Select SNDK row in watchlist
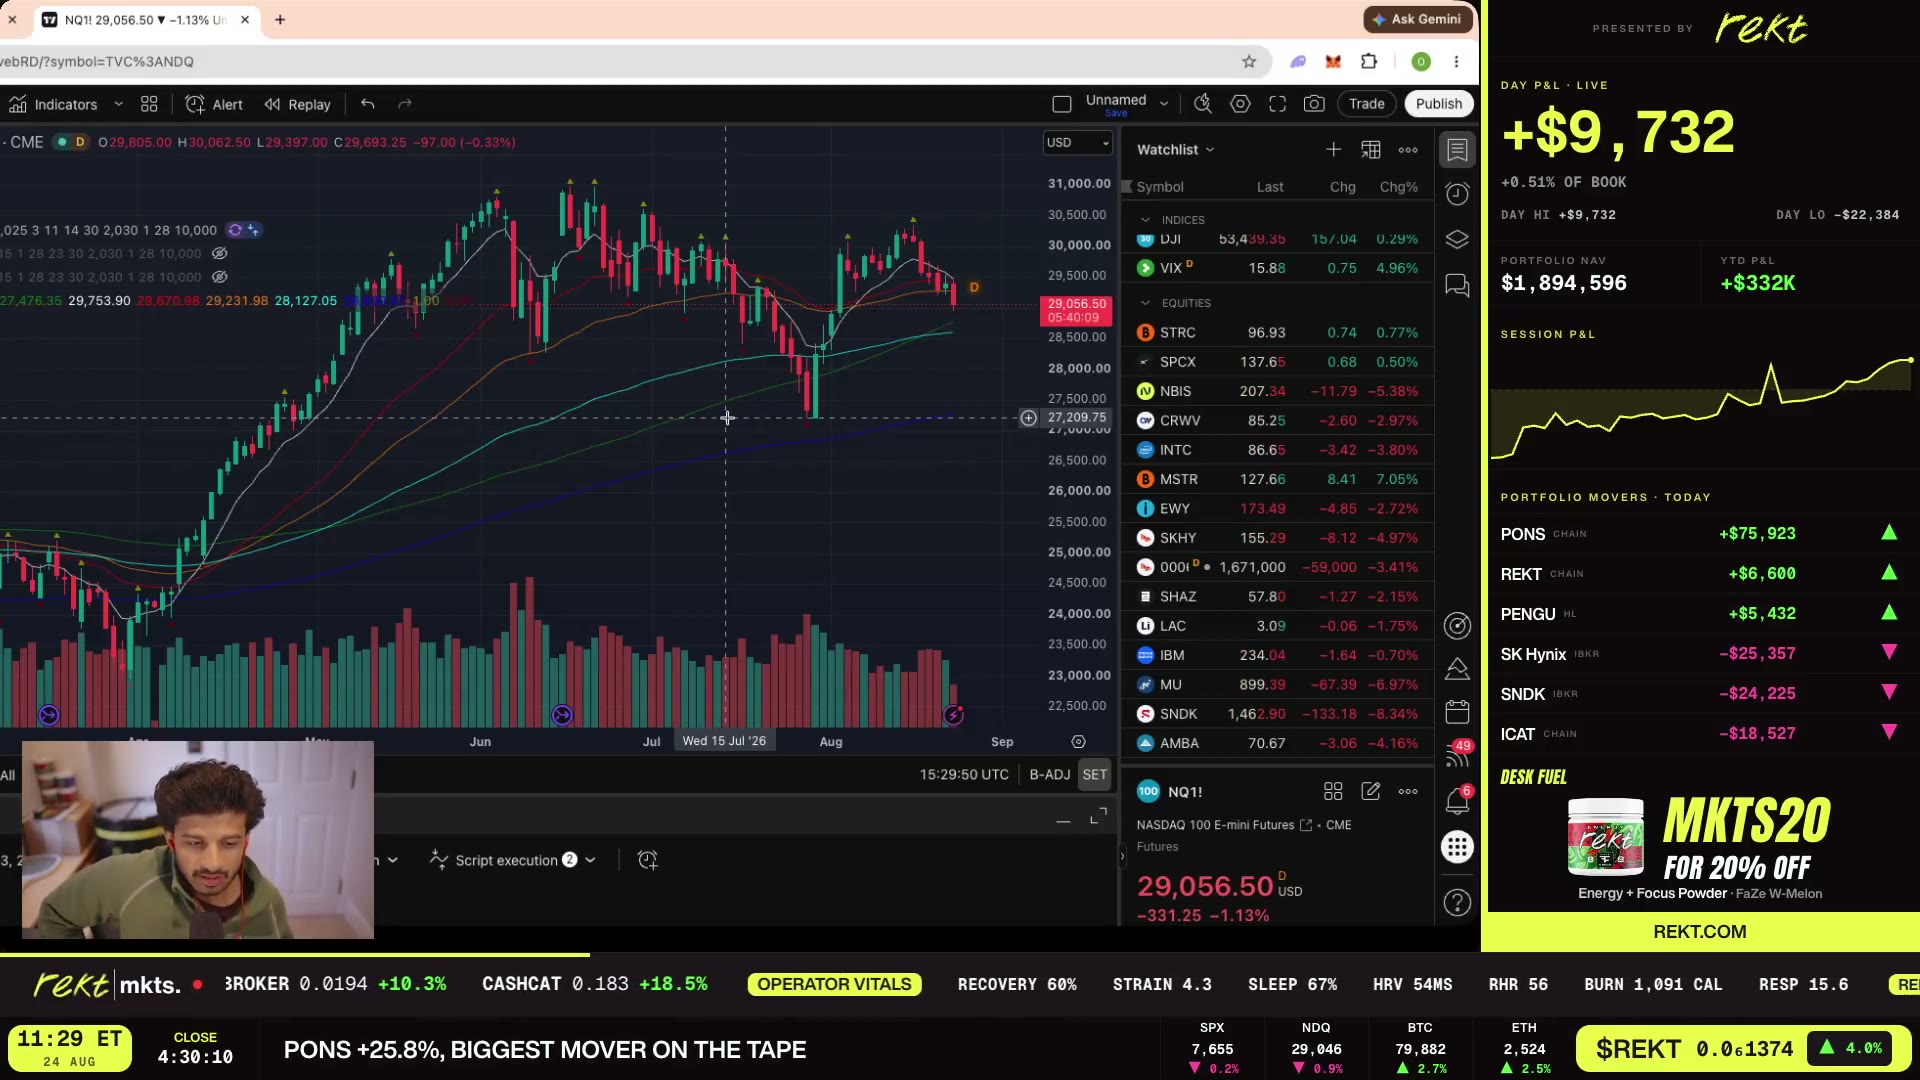Viewport: 1920px width, 1080px height. (1277, 714)
